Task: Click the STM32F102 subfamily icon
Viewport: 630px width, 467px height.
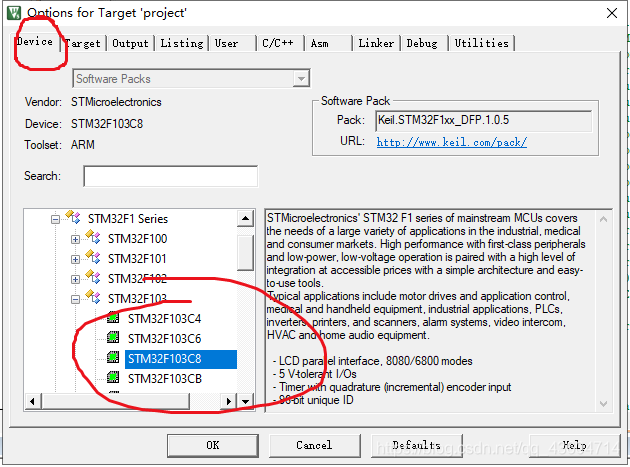Action: coord(93,278)
